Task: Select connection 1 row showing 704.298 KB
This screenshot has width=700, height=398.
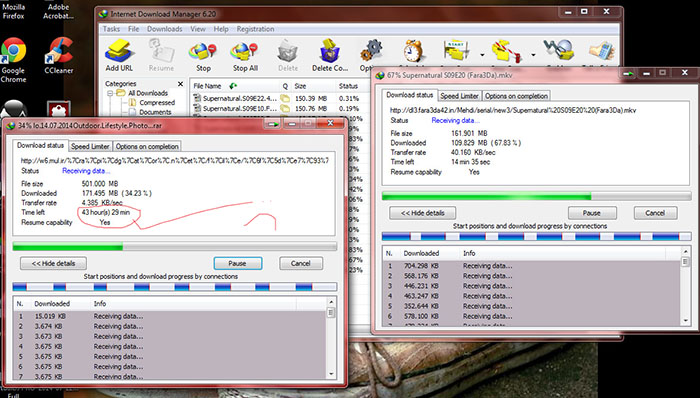Action: [x=532, y=265]
